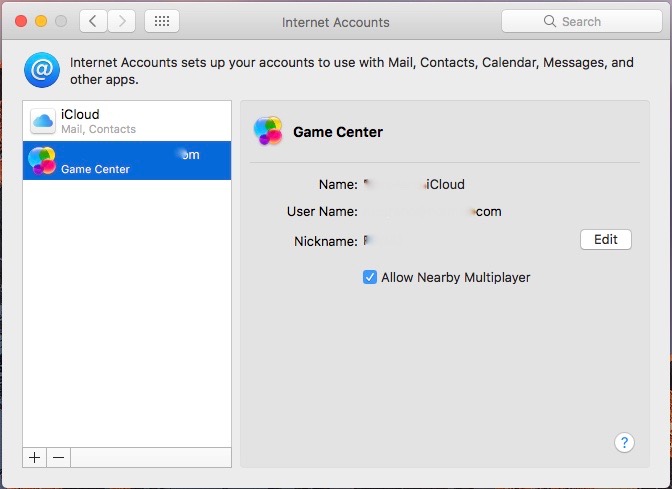This screenshot has width=672, height=489.
Task: Click the Search field
Action: point(582,21)
